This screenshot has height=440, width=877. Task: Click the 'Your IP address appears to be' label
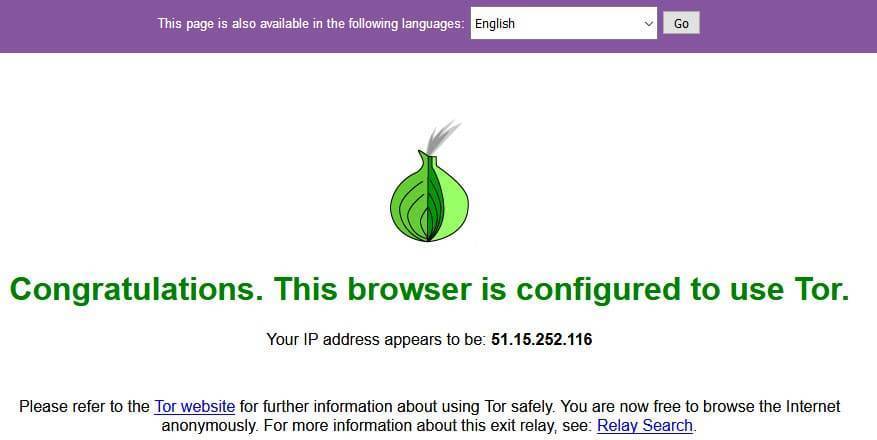click(376, 339)
